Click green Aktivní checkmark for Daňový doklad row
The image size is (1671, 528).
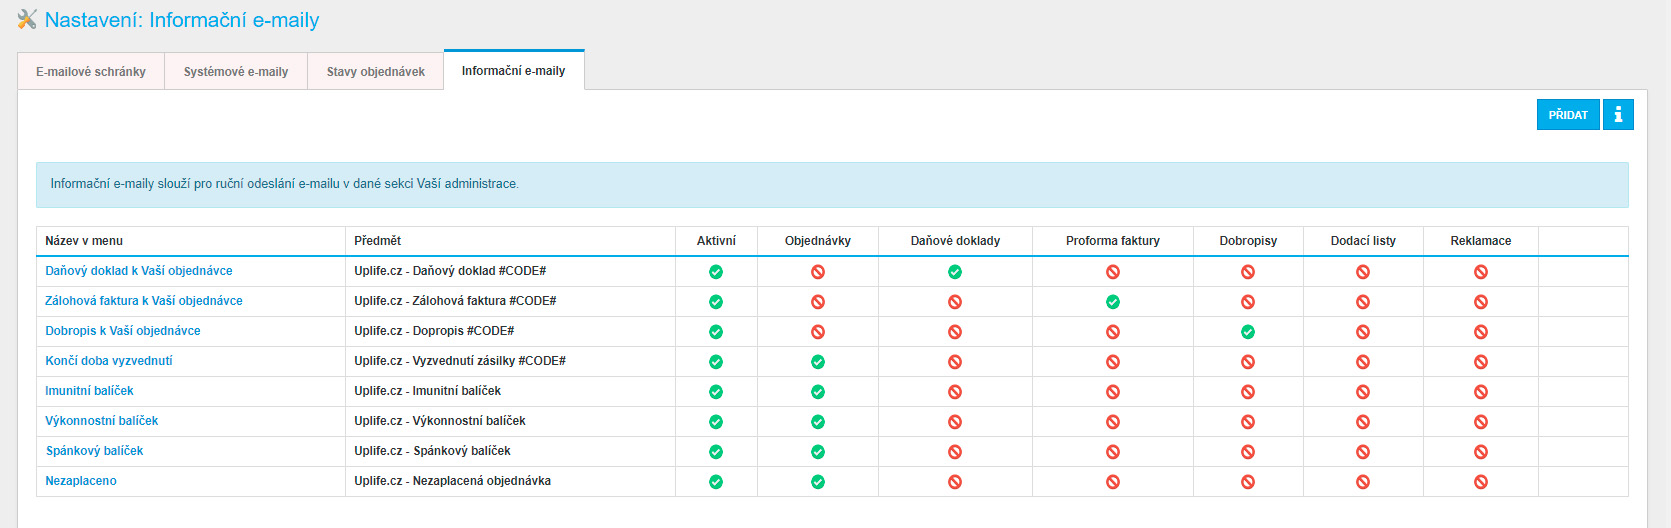point(716,272)
